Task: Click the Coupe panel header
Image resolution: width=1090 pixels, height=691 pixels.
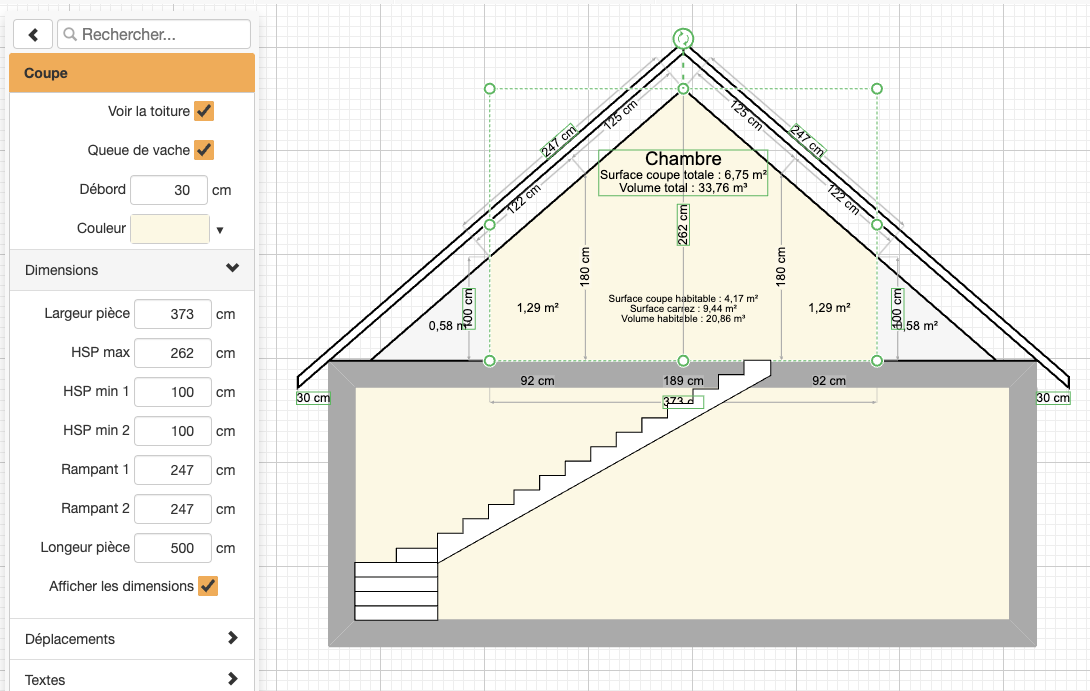Action: [132, 73]
